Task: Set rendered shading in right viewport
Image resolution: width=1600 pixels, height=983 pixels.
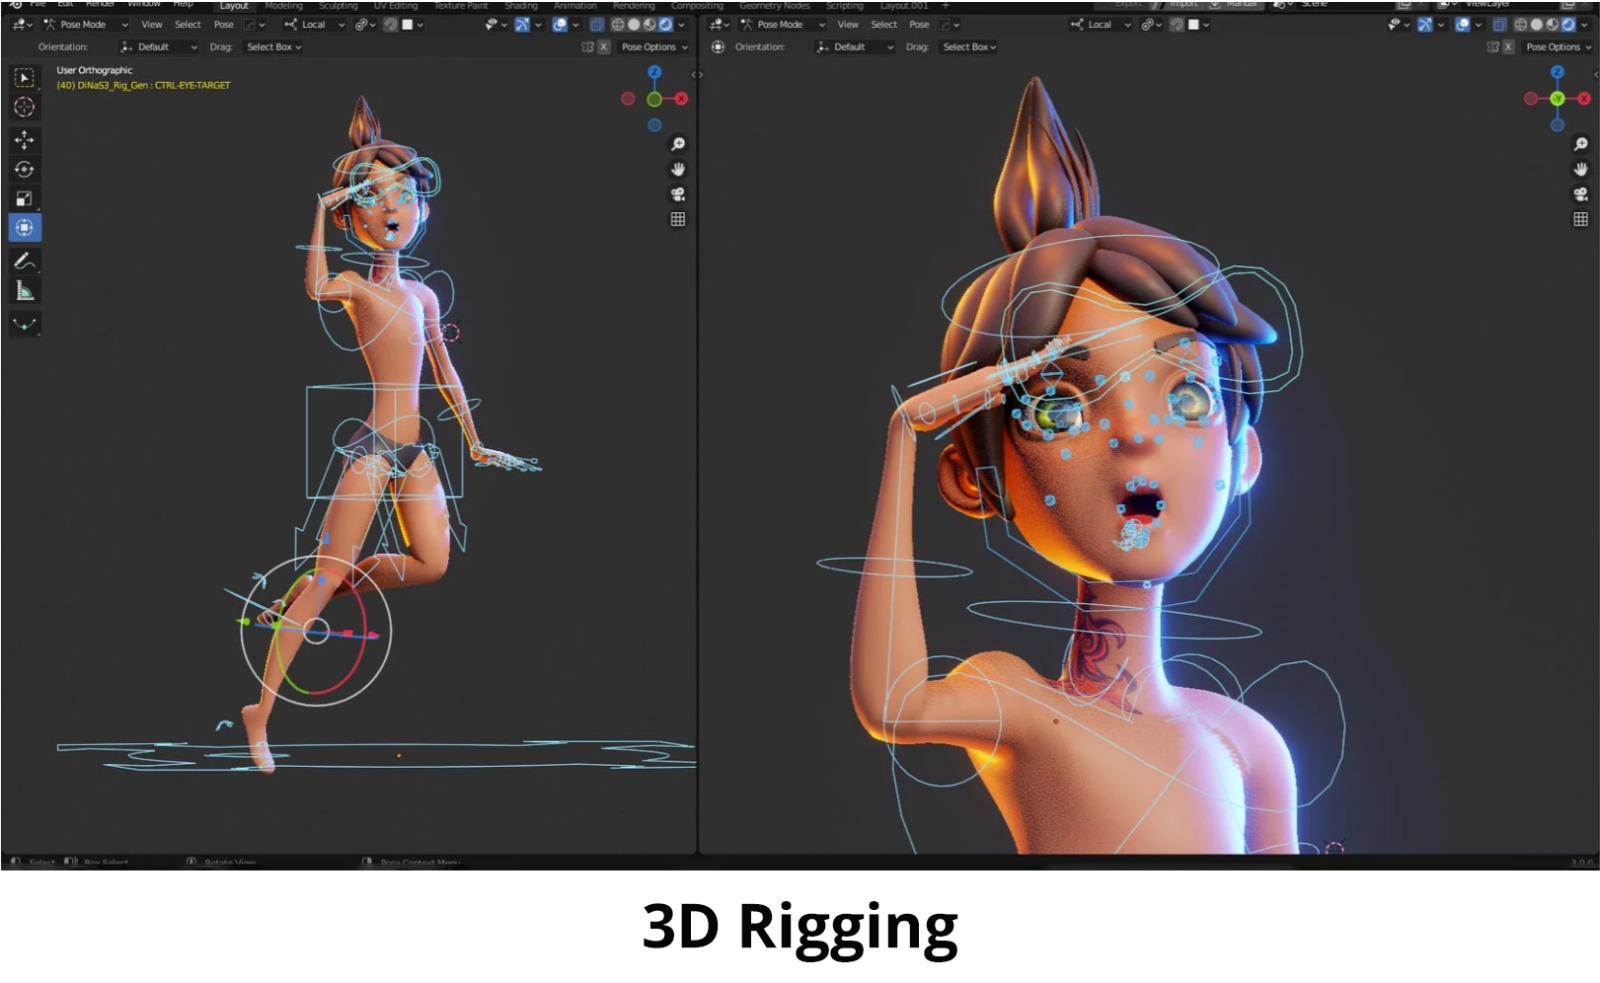Action: (1568, 24)
